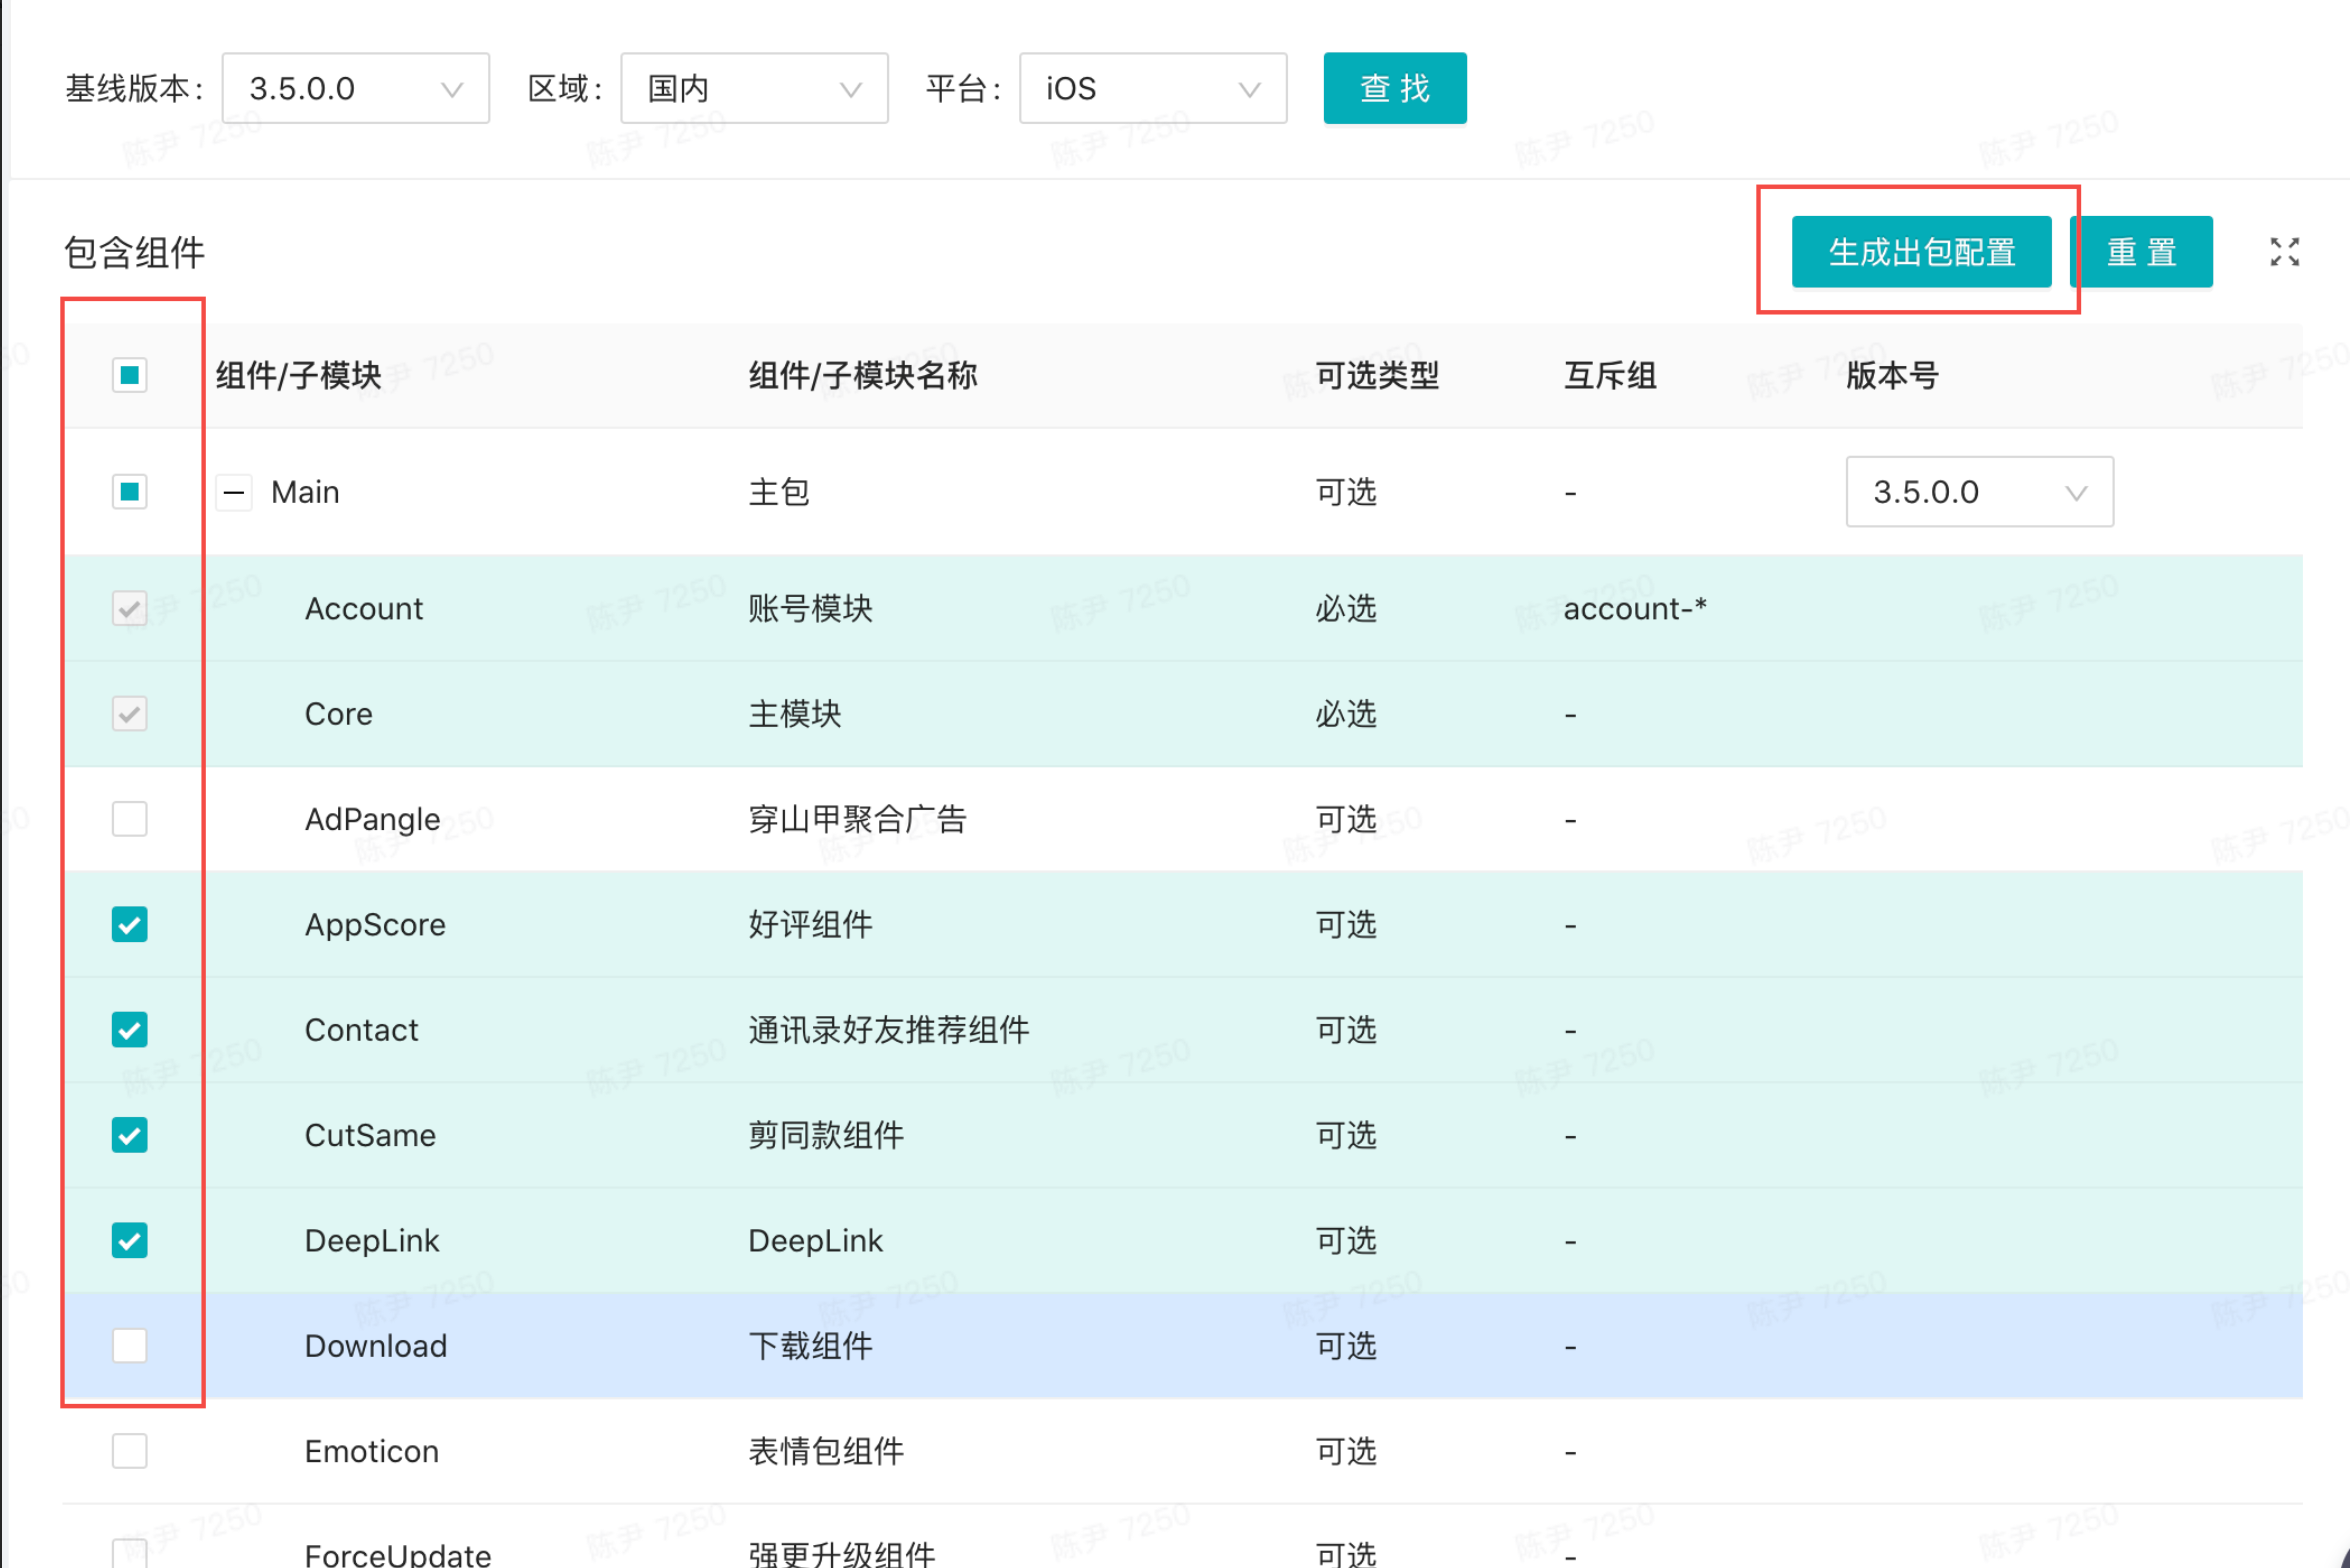Uncheck the Contact checkbox
The height and width of the screenshot is (1568, 2350).
(130, 1030)
